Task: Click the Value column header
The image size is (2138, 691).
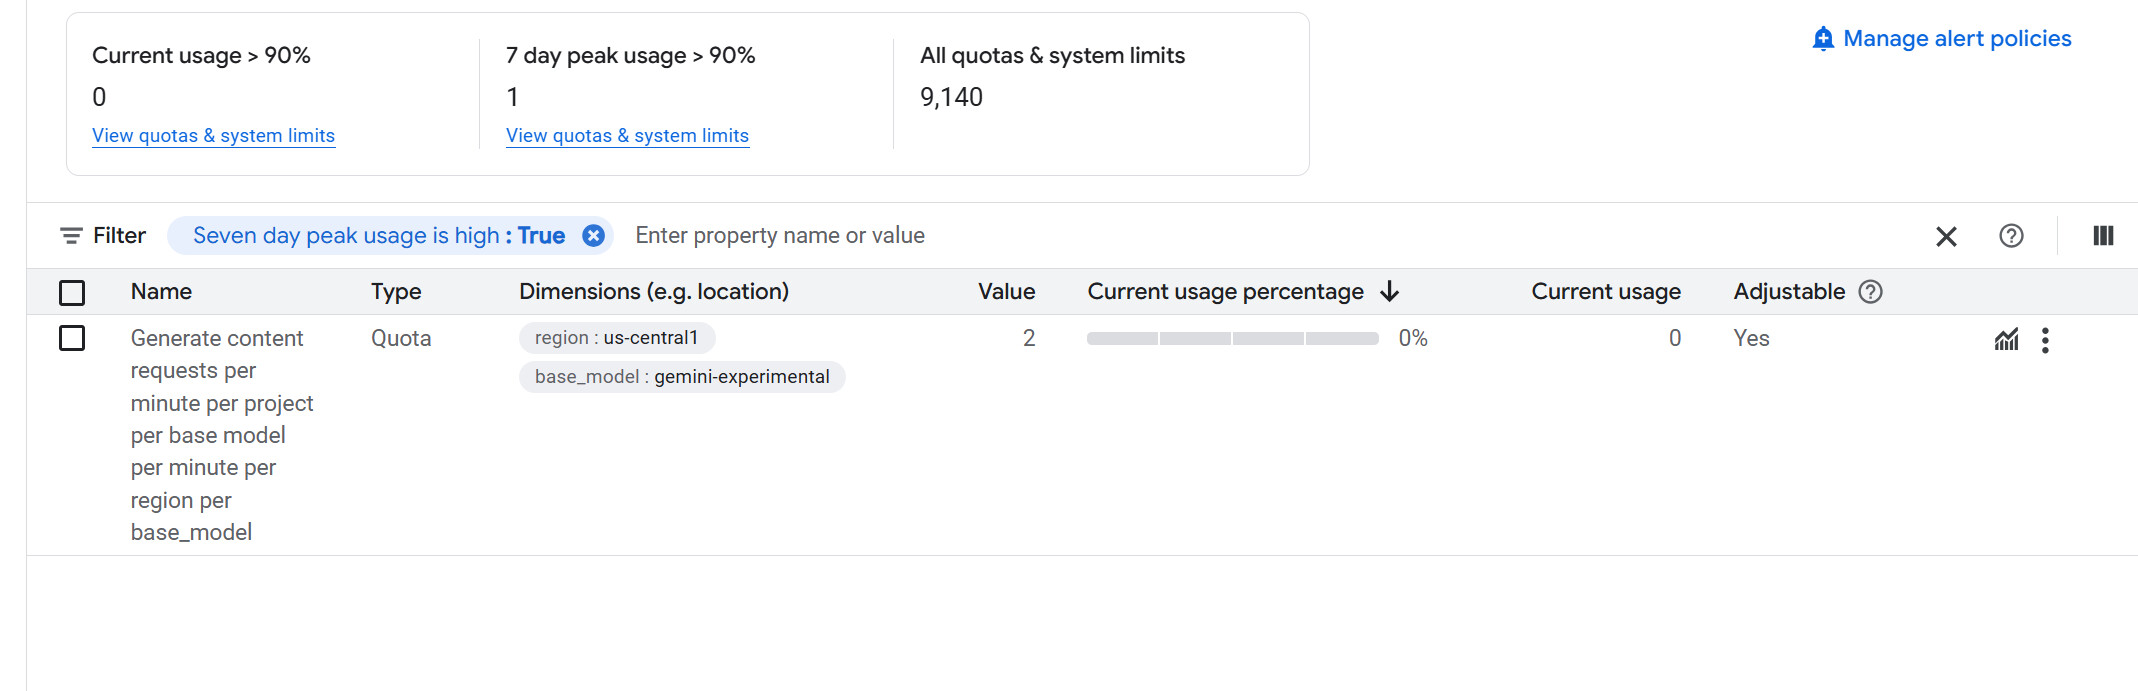Action: [1006, 292]
